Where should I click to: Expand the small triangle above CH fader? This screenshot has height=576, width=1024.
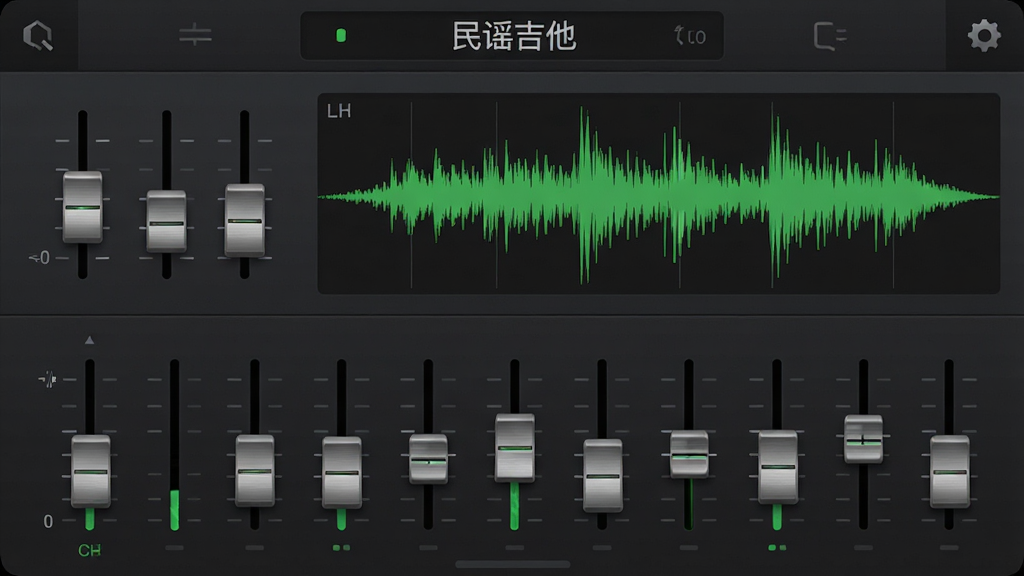tap(89, 340)
